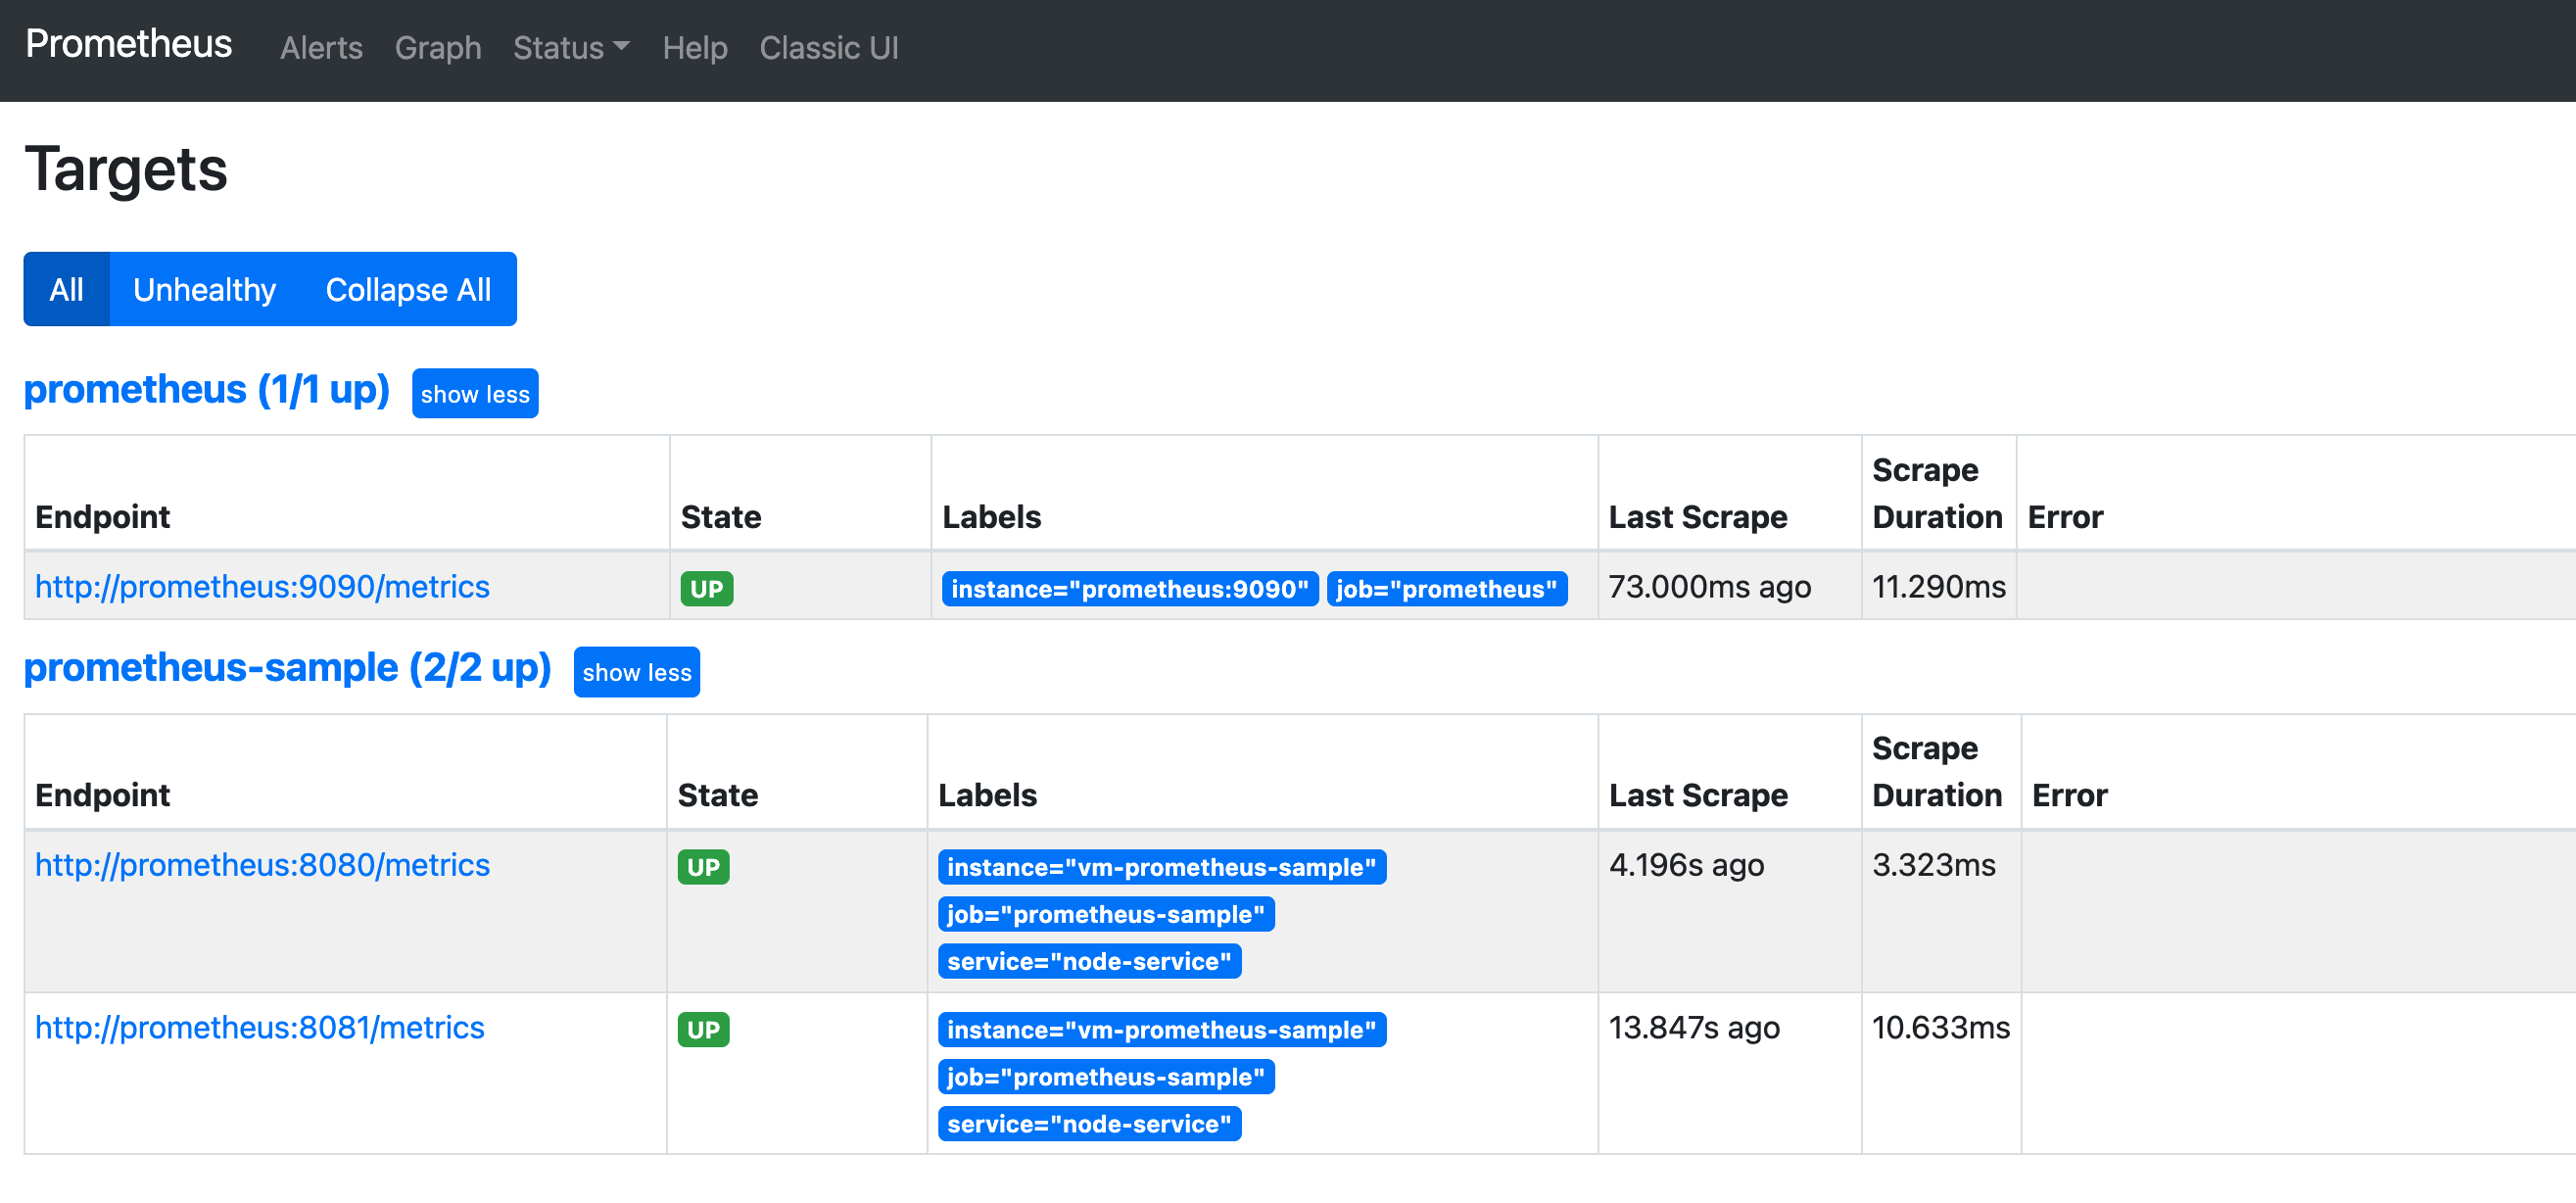Click service="node-service" label in 8080 row

(x=1090, y=961)
